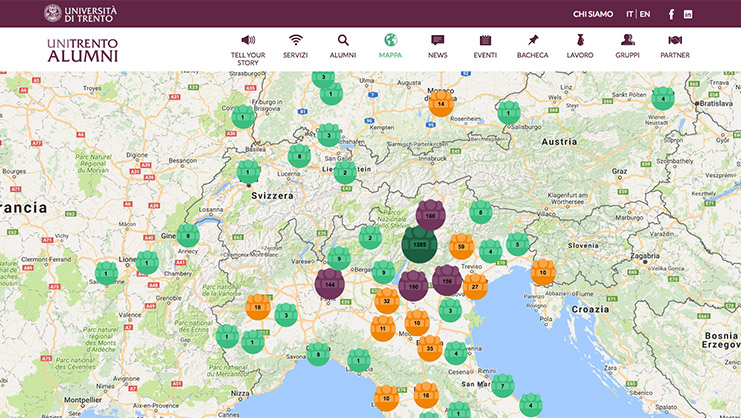The width and height of the screenshot is (741, 418).
Task: Click the green 9 cluster near Bergamo
Action: click(x=383, y=272)
